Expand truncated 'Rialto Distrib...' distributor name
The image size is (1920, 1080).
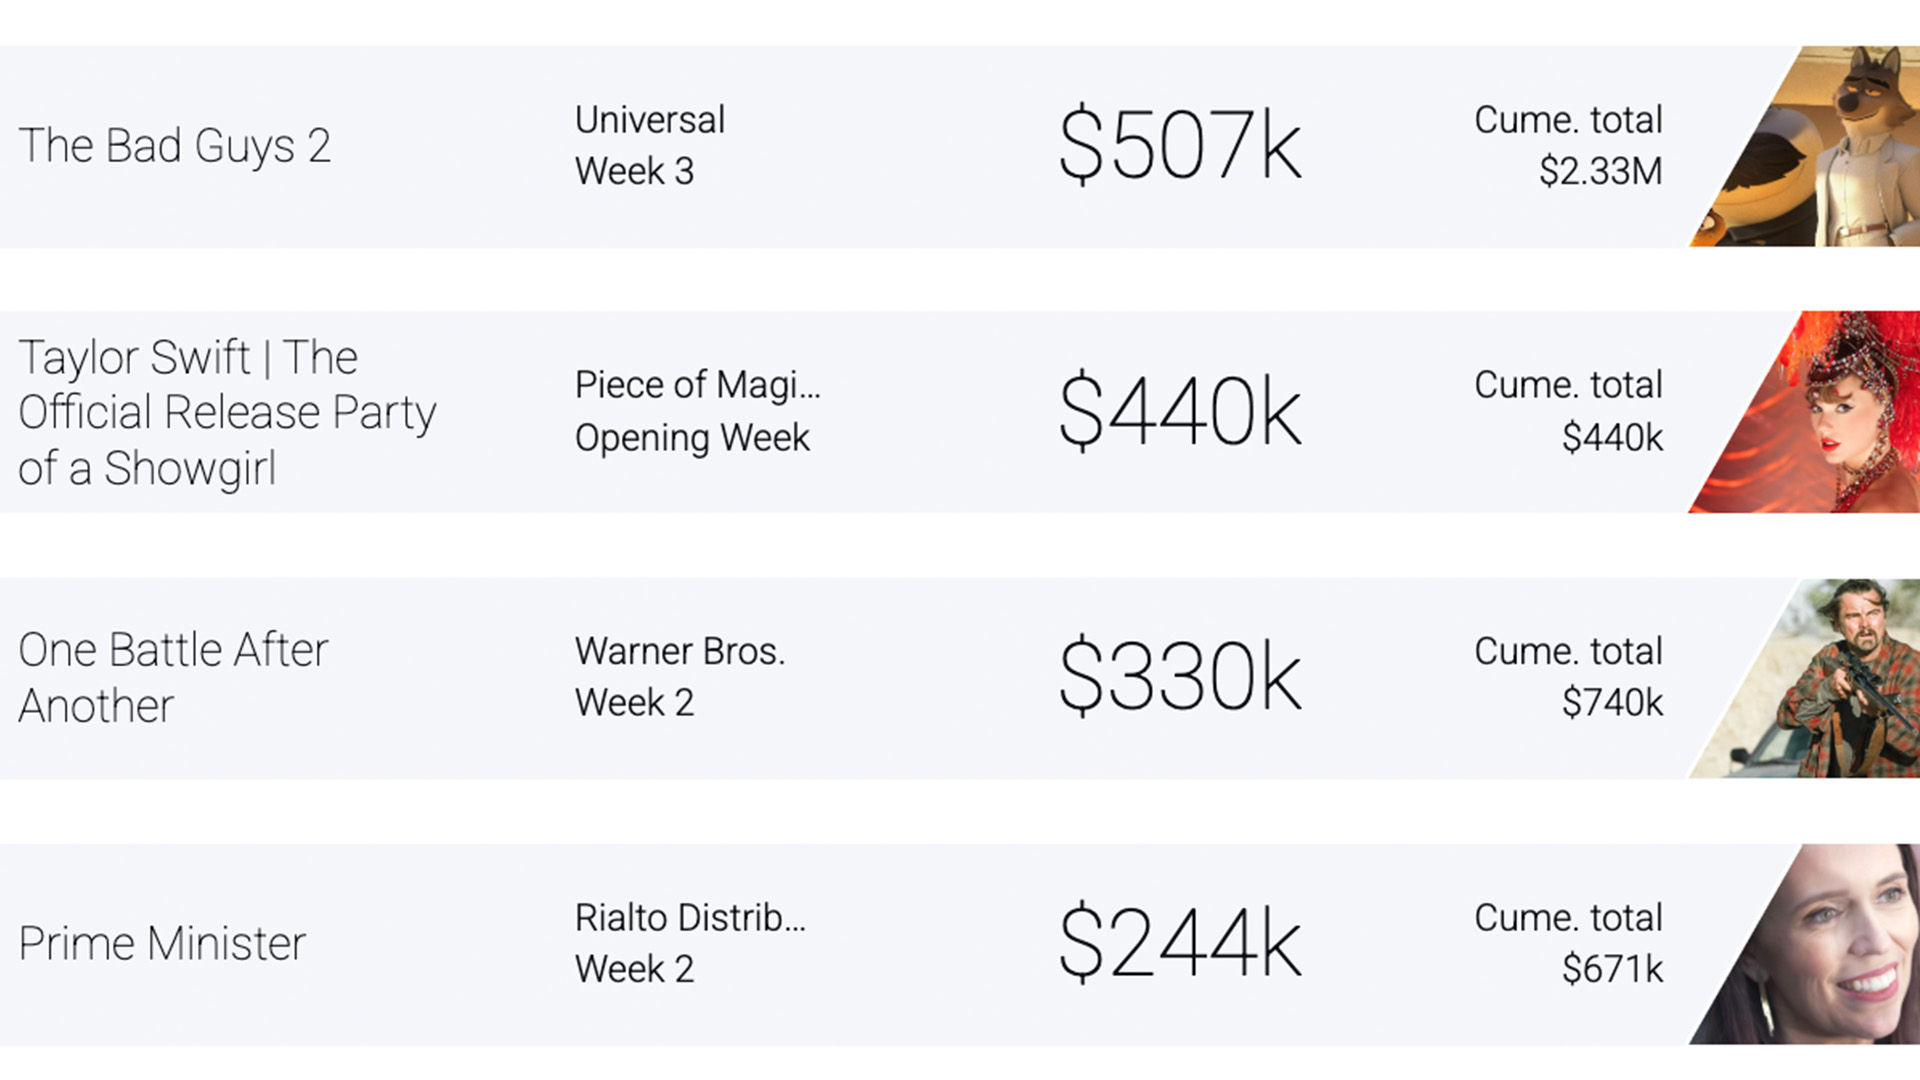(690, 917)
